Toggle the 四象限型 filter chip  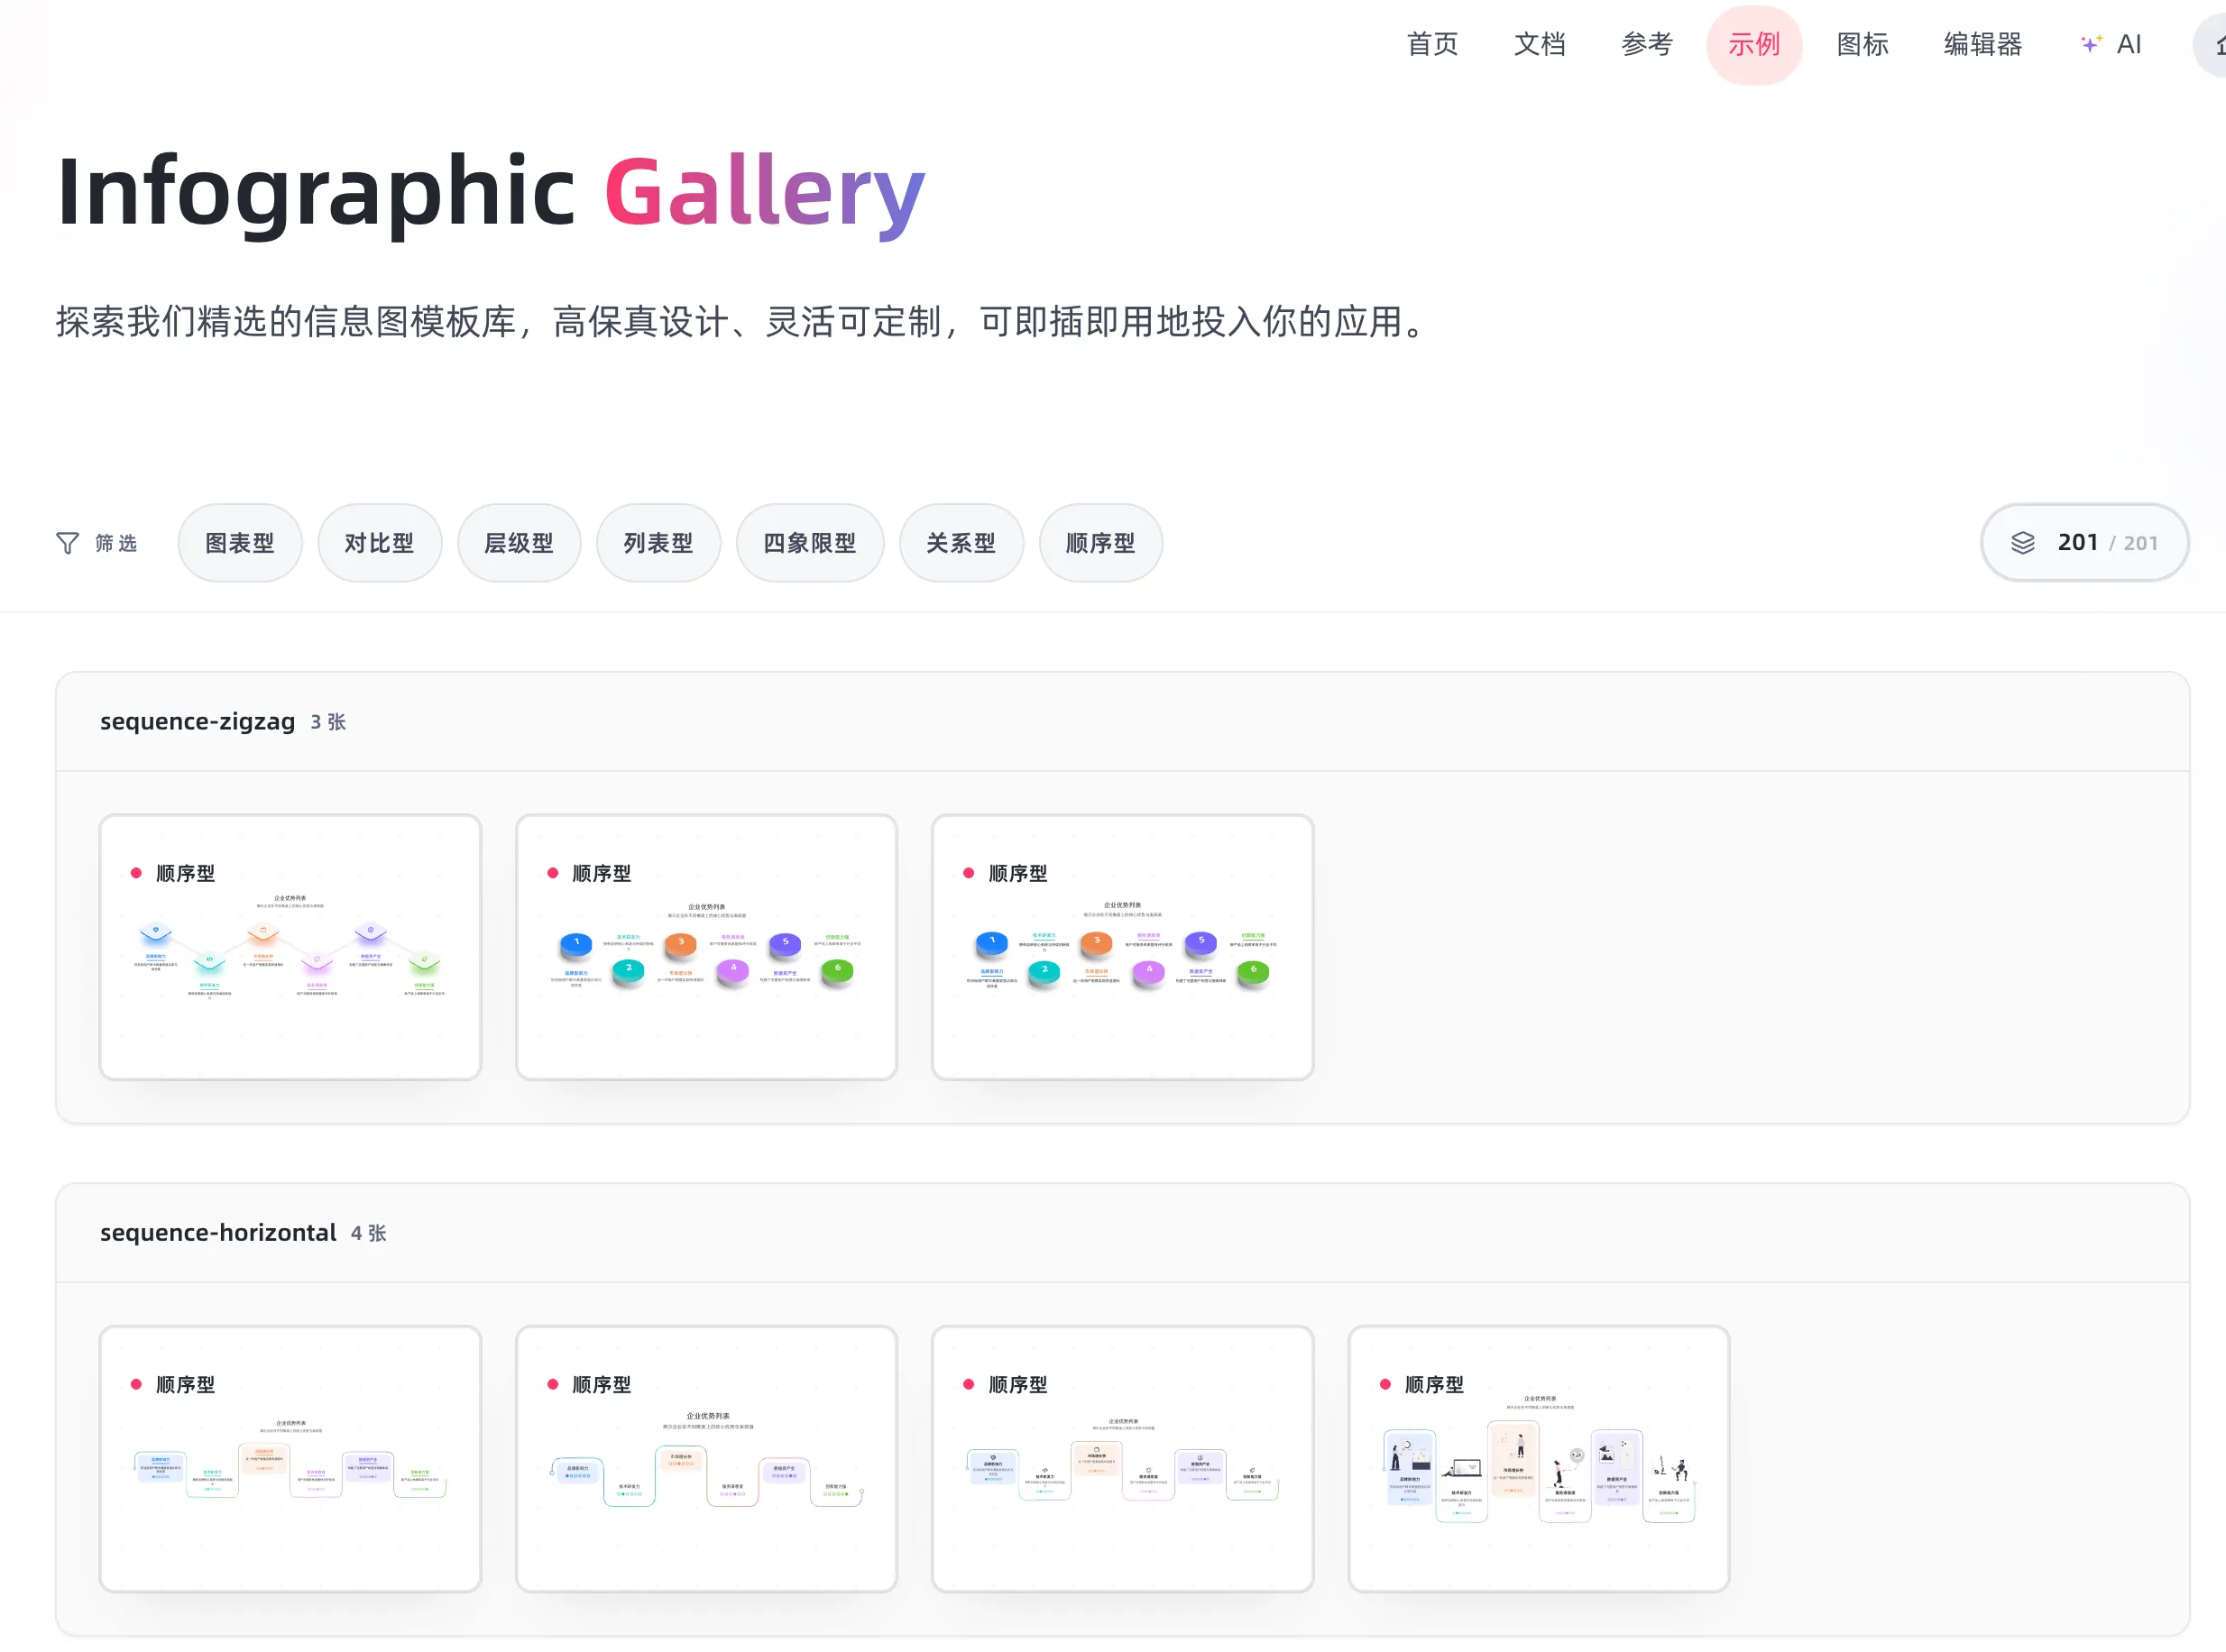809,543
